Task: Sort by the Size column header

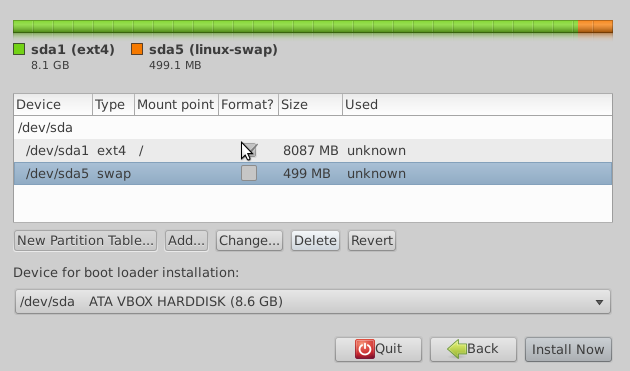Action: point(310,105)
